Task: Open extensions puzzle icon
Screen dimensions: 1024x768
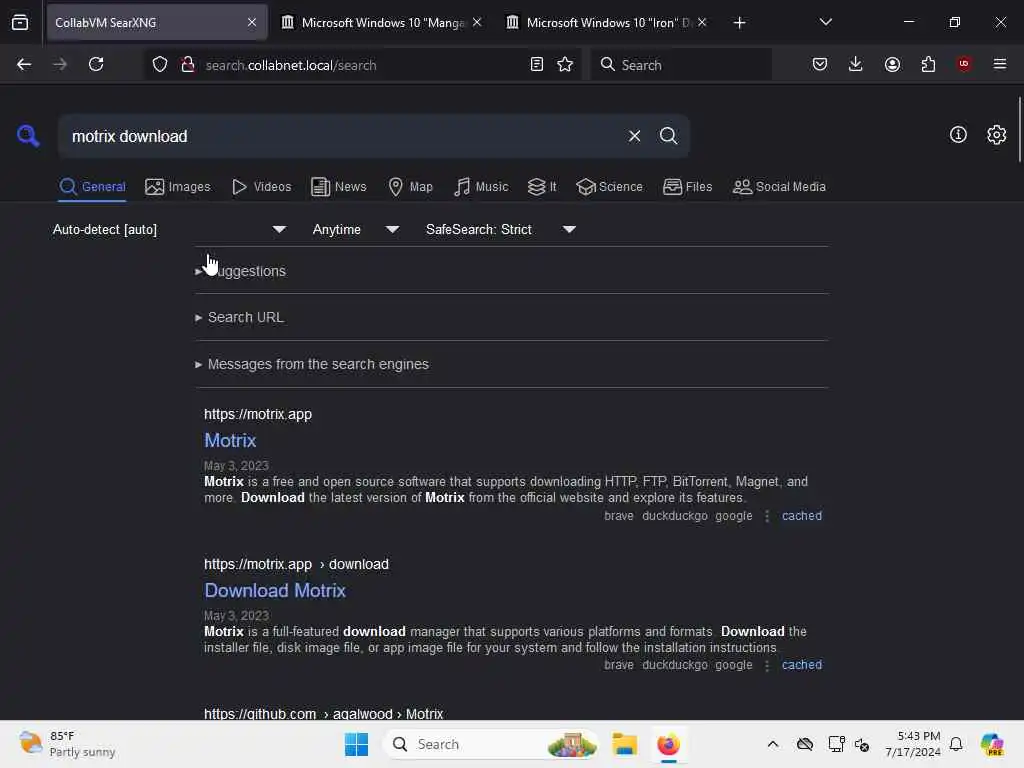Action: coord(928,65)
